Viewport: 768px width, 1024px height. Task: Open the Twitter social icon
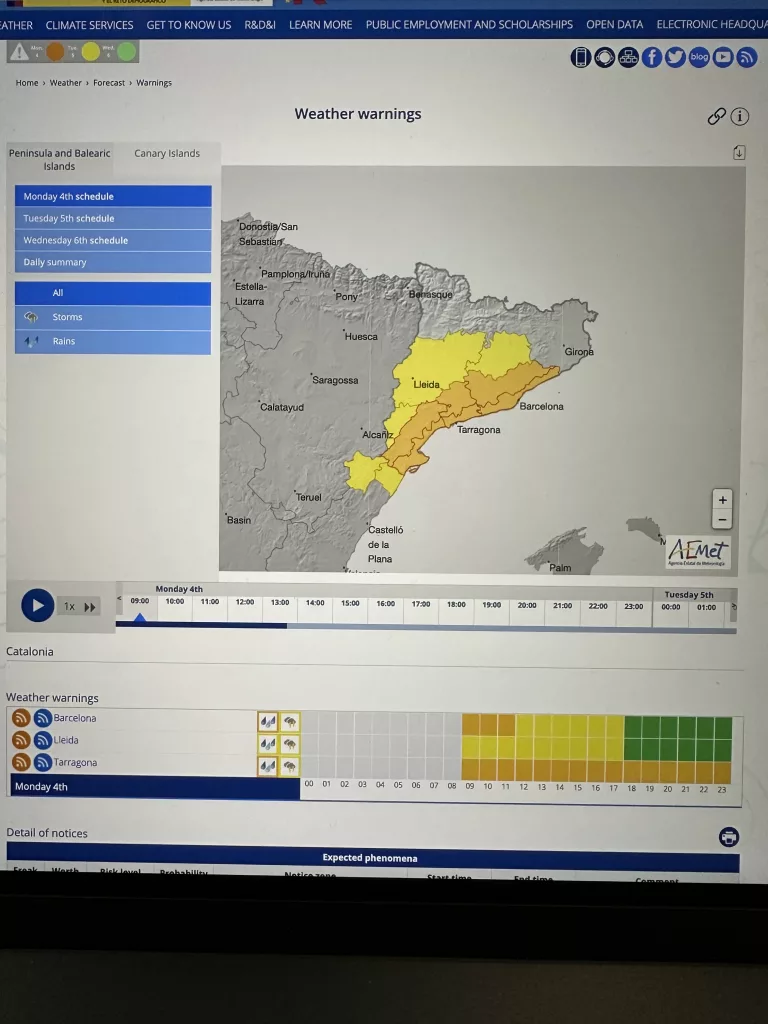675,58
